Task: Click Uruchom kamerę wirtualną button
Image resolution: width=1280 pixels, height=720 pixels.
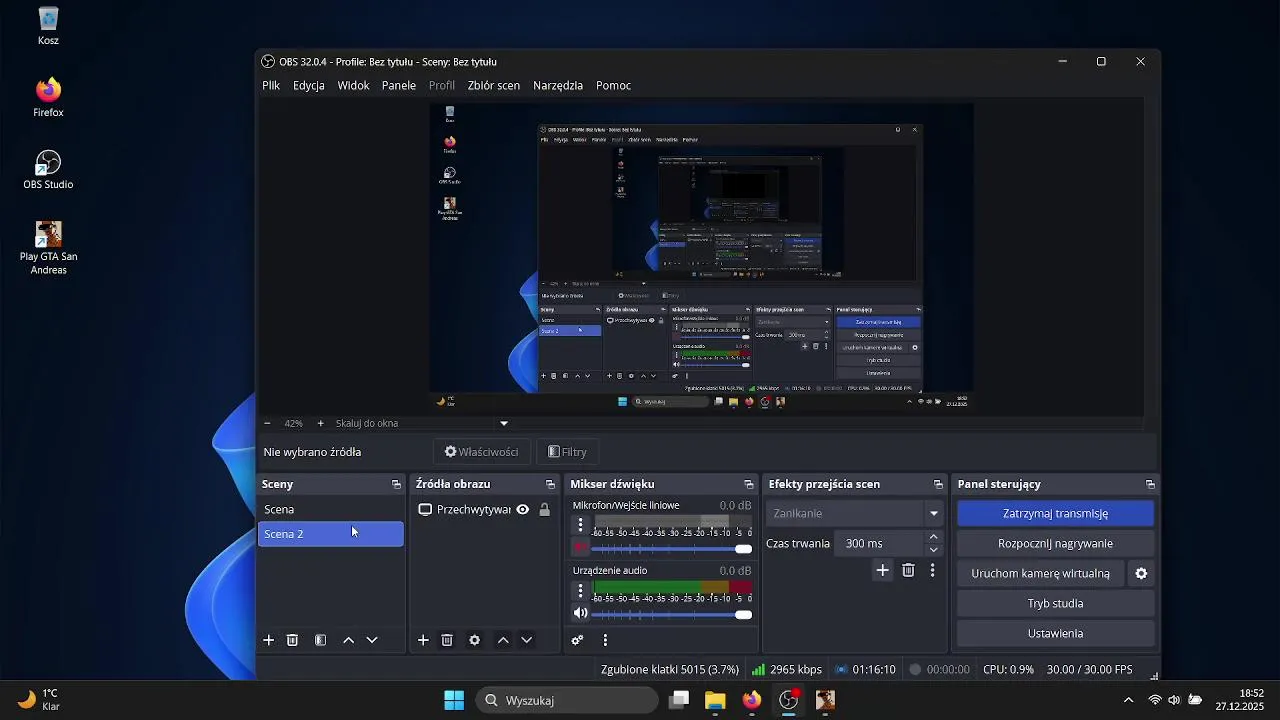Action: 1040,574
